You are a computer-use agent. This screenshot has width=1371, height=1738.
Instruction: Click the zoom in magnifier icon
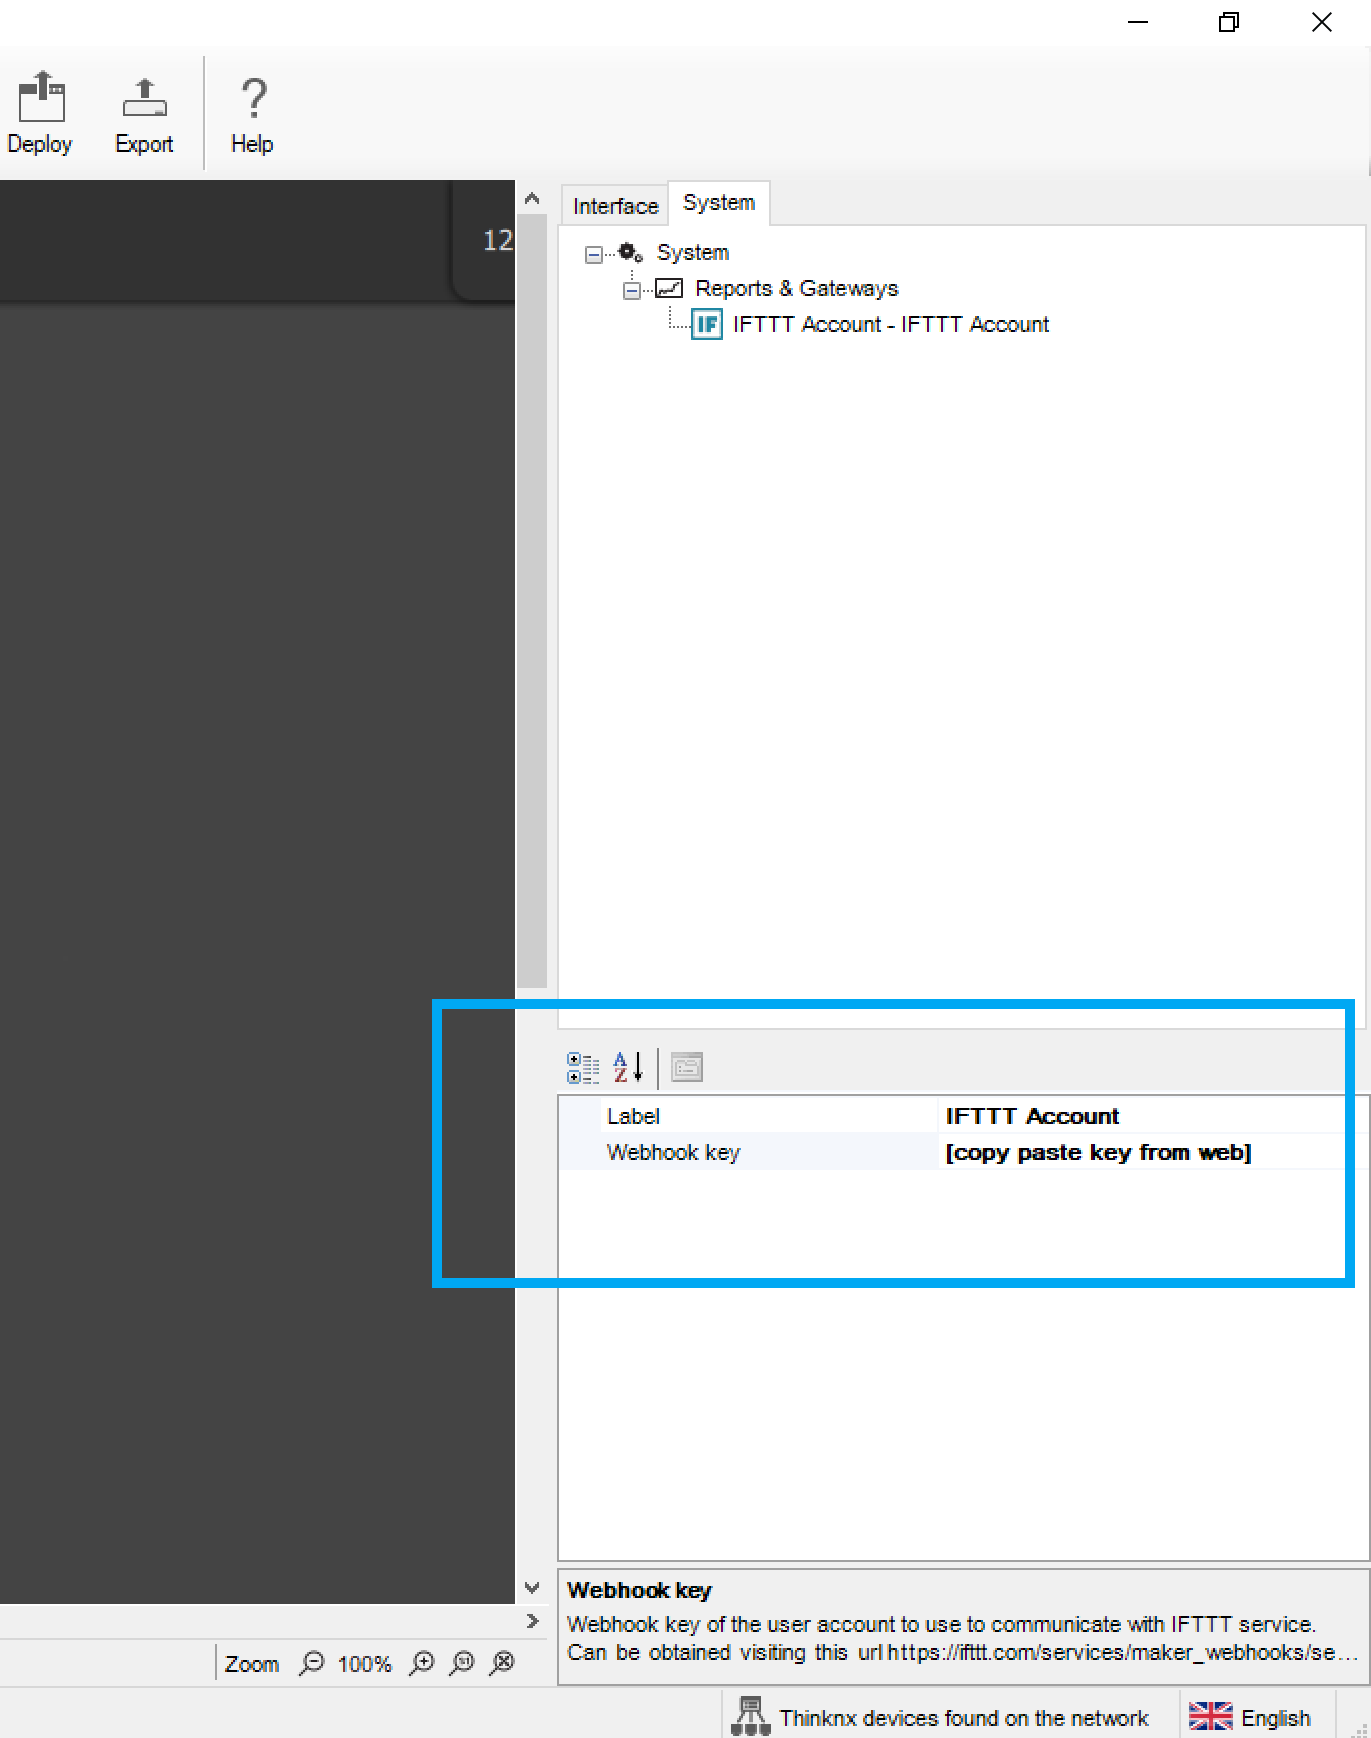tap(423, 1663)
